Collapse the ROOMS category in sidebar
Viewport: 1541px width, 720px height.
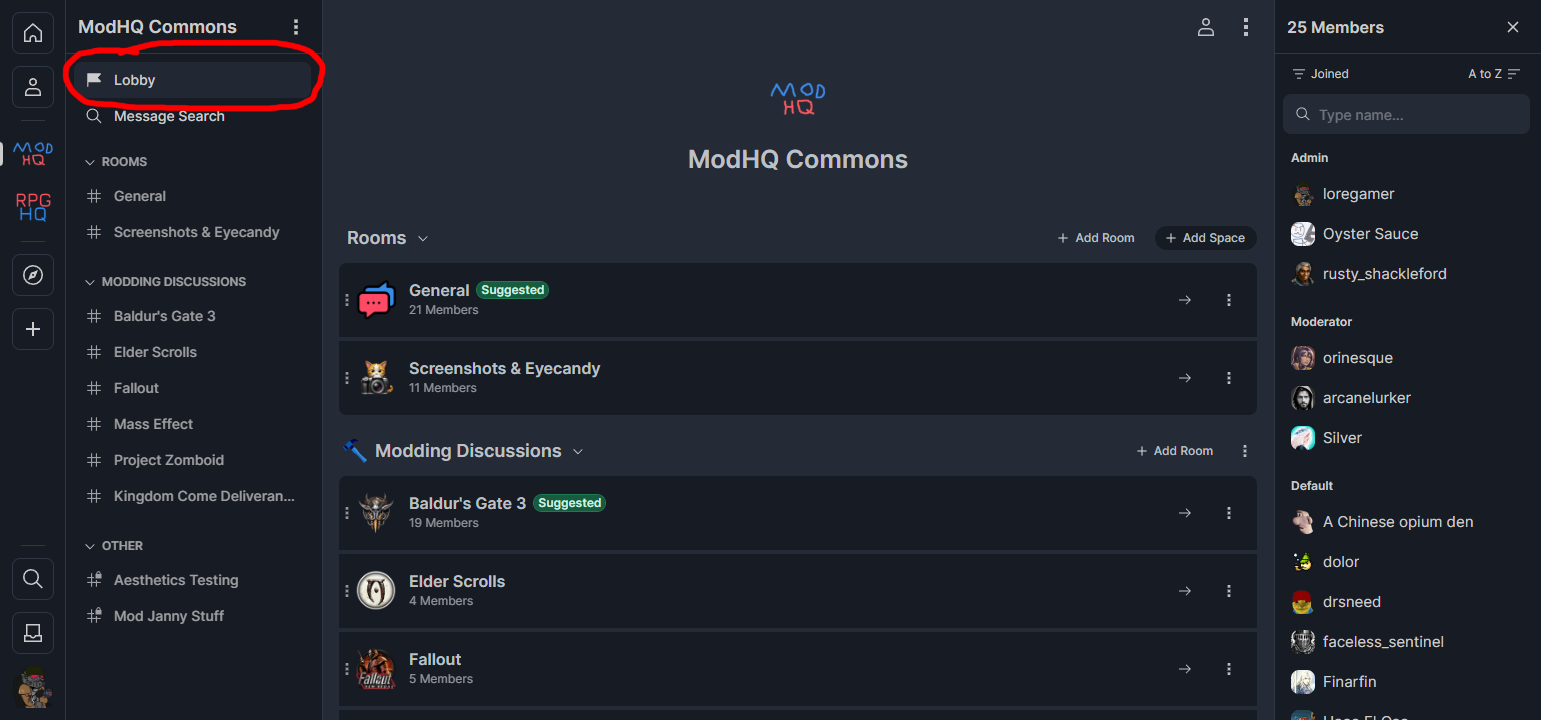[116, 162]
